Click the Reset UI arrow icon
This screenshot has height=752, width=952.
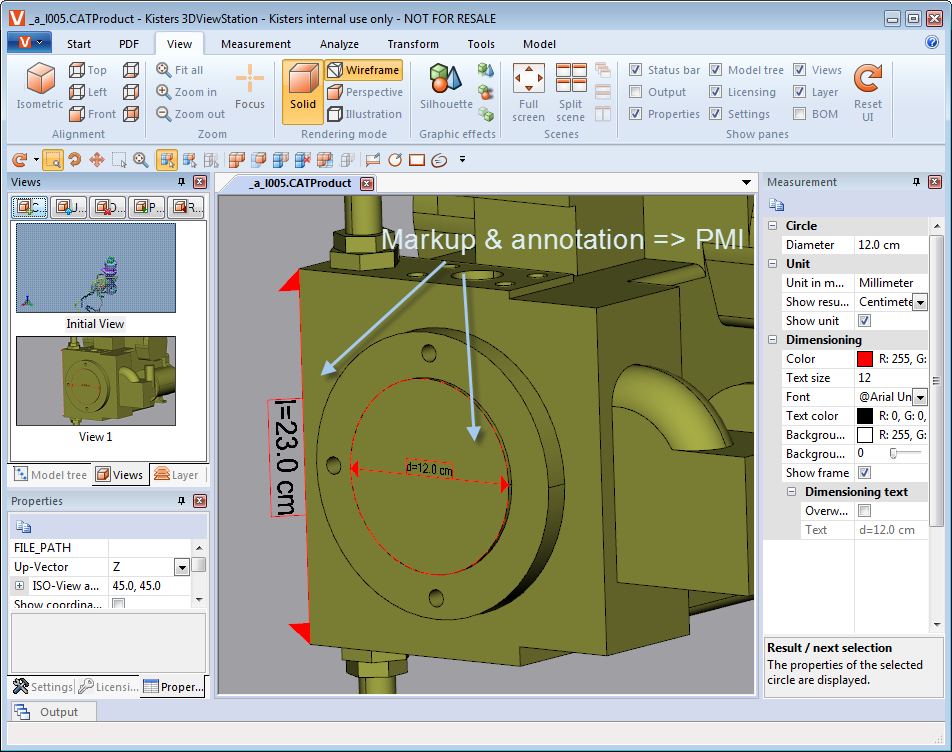point(868,78)
